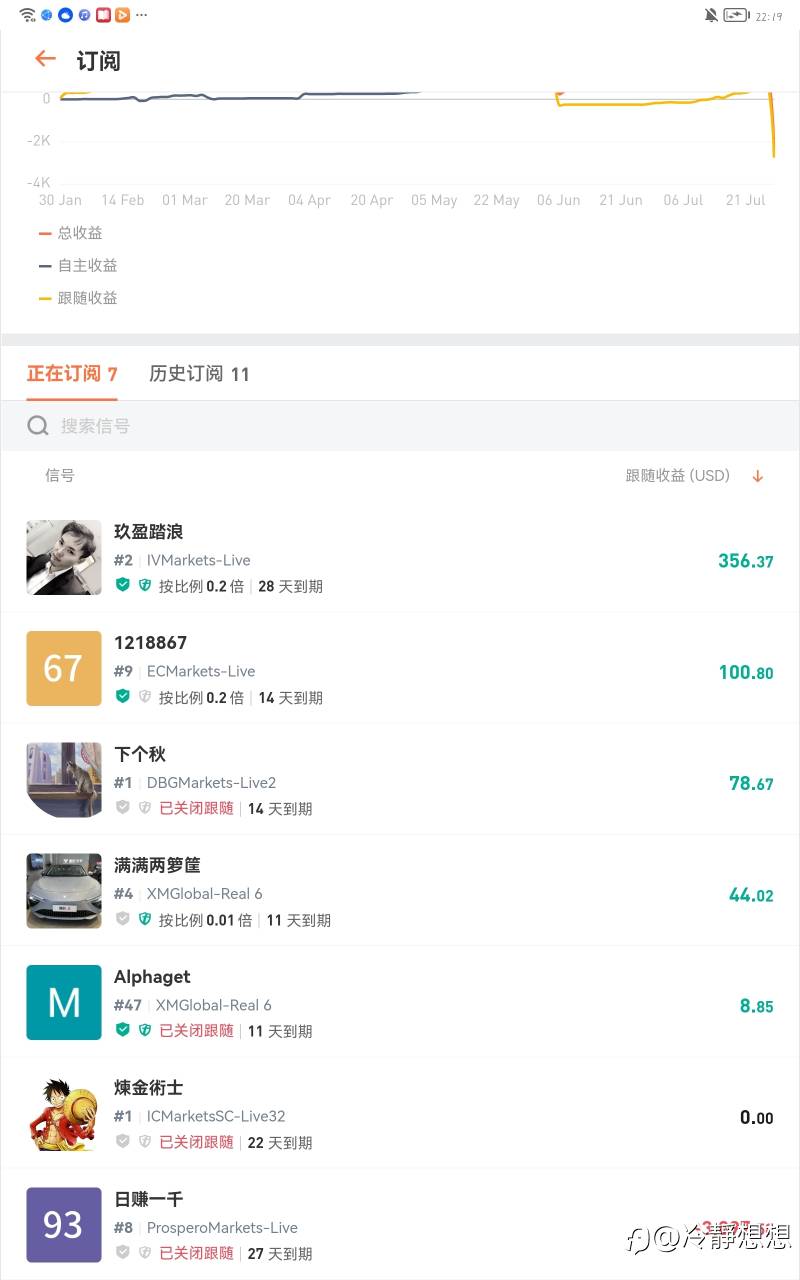Sort by follow profit arrow

point(757,476)
